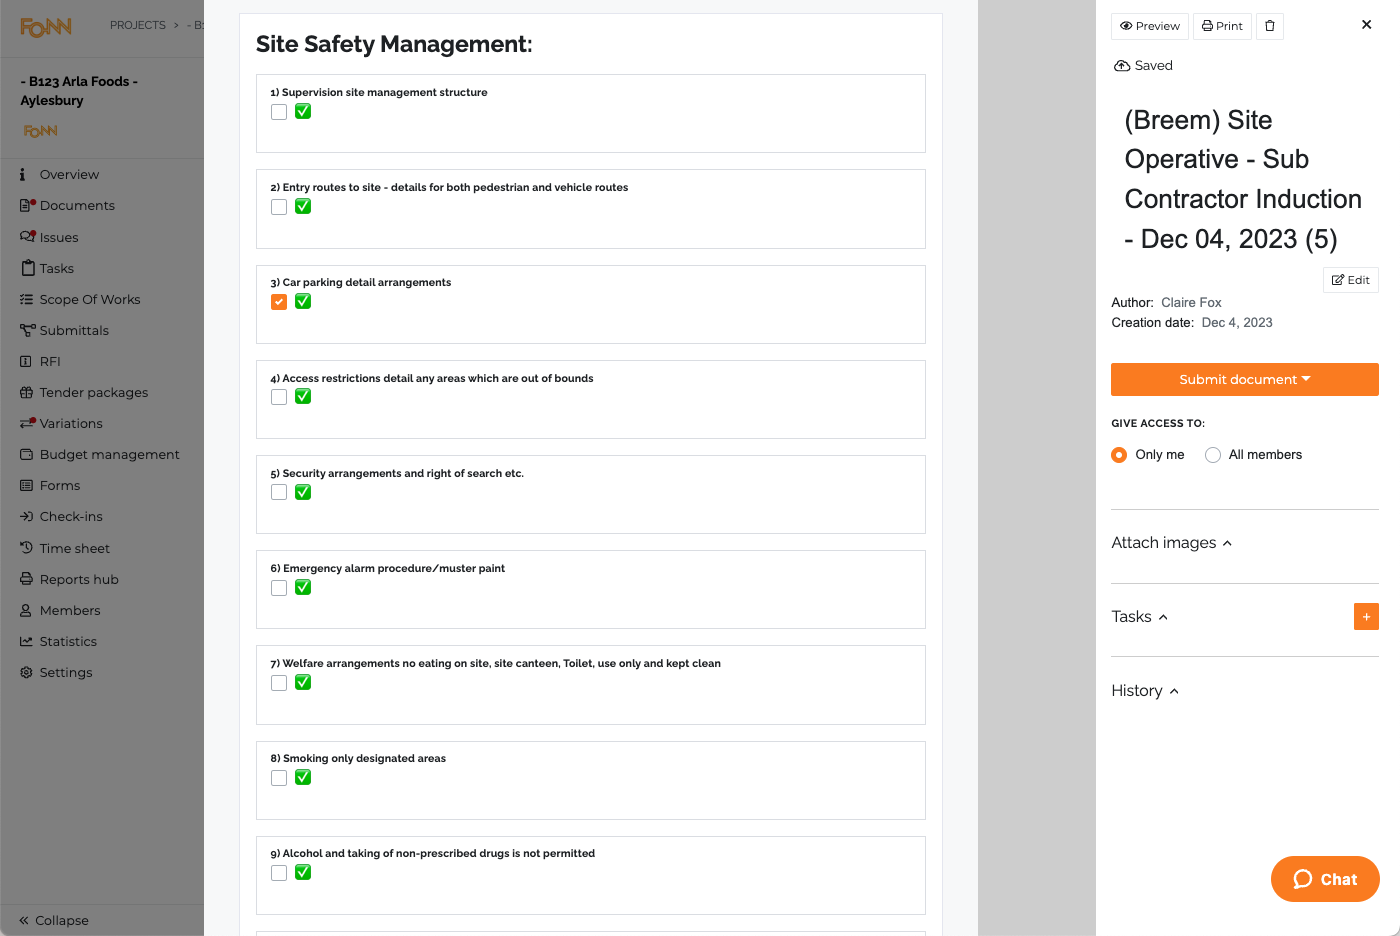
Task: Click the Variations arrows icon
Action: coord(27,423)
